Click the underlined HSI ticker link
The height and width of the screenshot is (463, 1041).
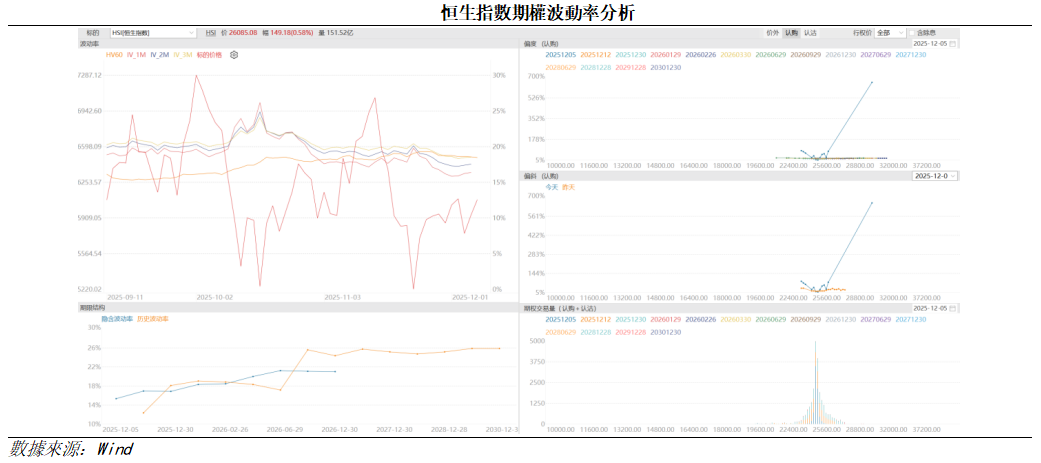[x=211, y=33]
